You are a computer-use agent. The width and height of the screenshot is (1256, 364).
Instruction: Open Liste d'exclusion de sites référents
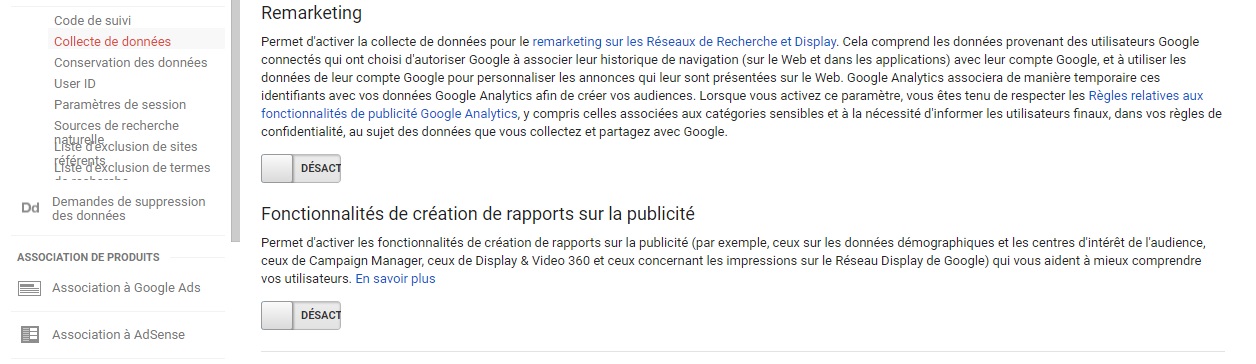126,153
